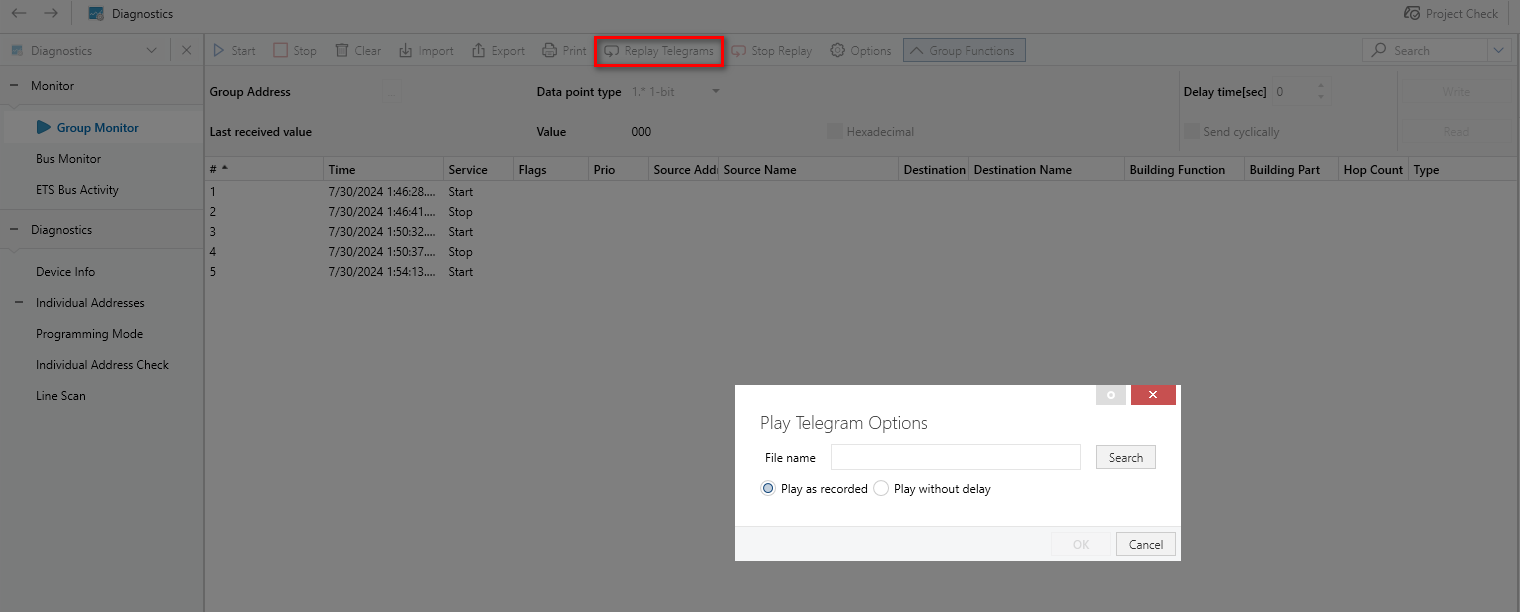Screen dimensions: 1520x612
Task: Collapse the Monitor section
Action: (14, 86)
